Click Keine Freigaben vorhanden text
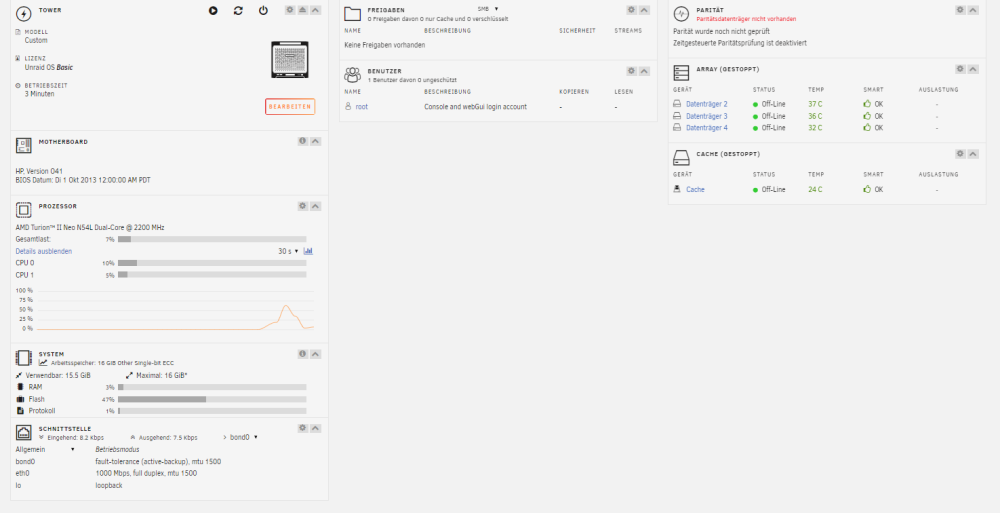The width and height of the screenshot is (1000, 513). 385,45
